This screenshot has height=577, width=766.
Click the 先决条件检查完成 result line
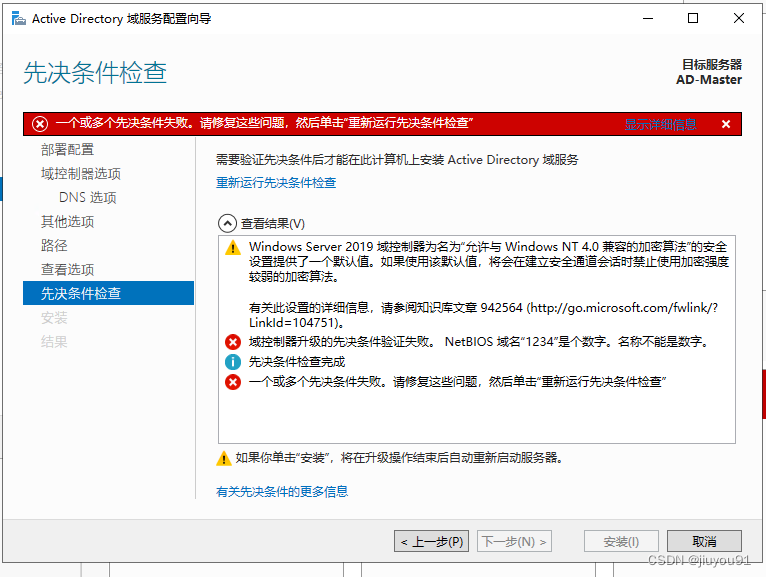tap(297, 362)
